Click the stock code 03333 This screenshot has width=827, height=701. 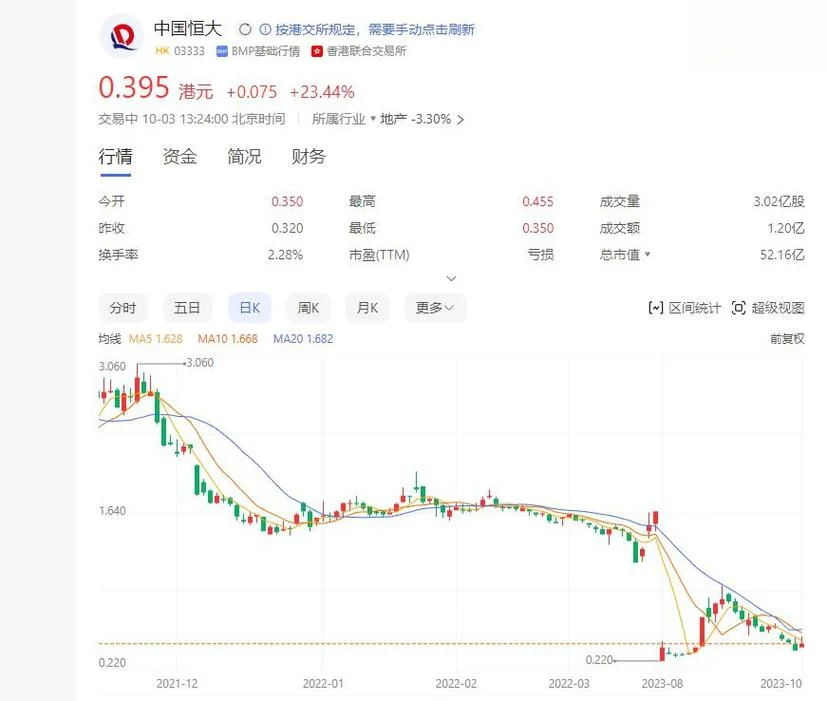(x=189, y=51)
